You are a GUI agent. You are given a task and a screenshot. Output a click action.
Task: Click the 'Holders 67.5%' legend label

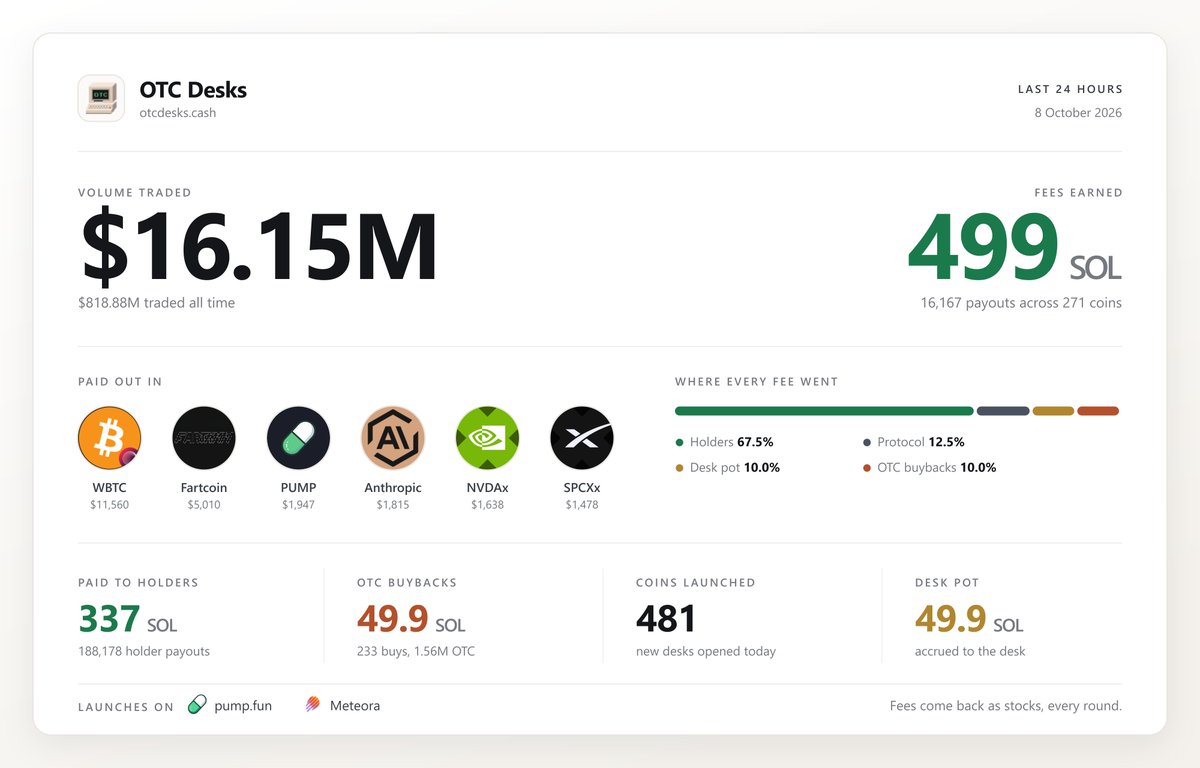coord(731,442)
